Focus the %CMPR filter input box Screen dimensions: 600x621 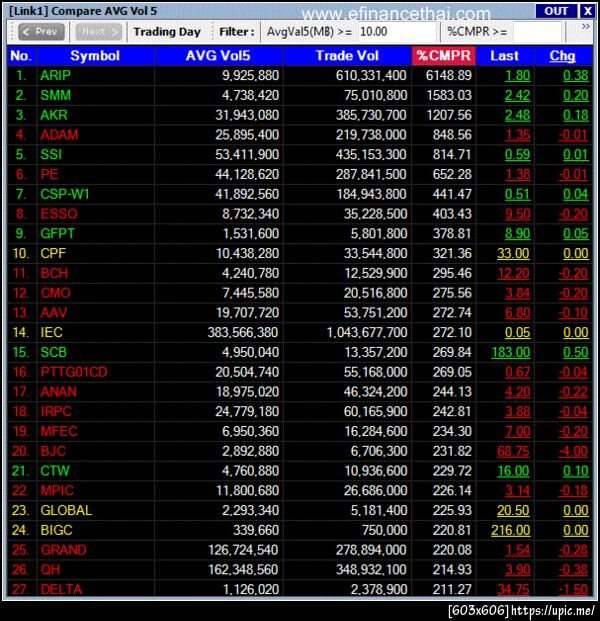tap(537, 32)
